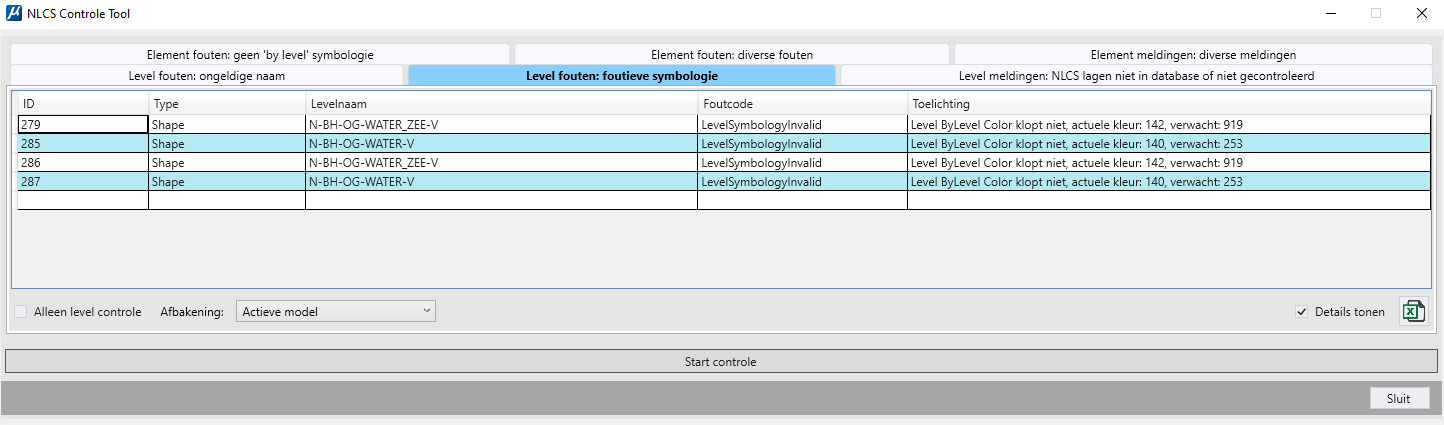Select N-BH-OG-WATER-V in row 285

point(501,143)
